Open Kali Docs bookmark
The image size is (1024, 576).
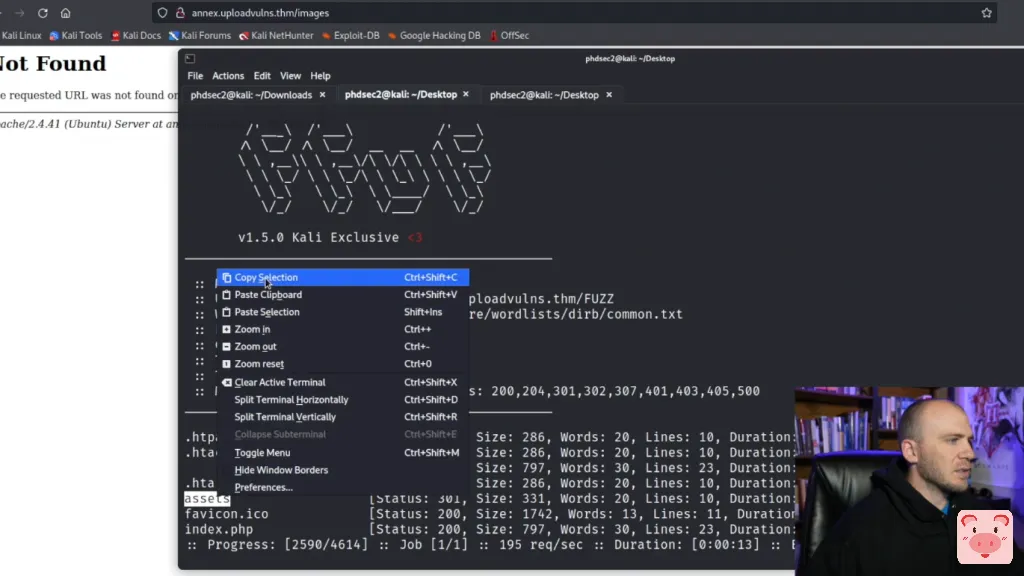point(136,35)
